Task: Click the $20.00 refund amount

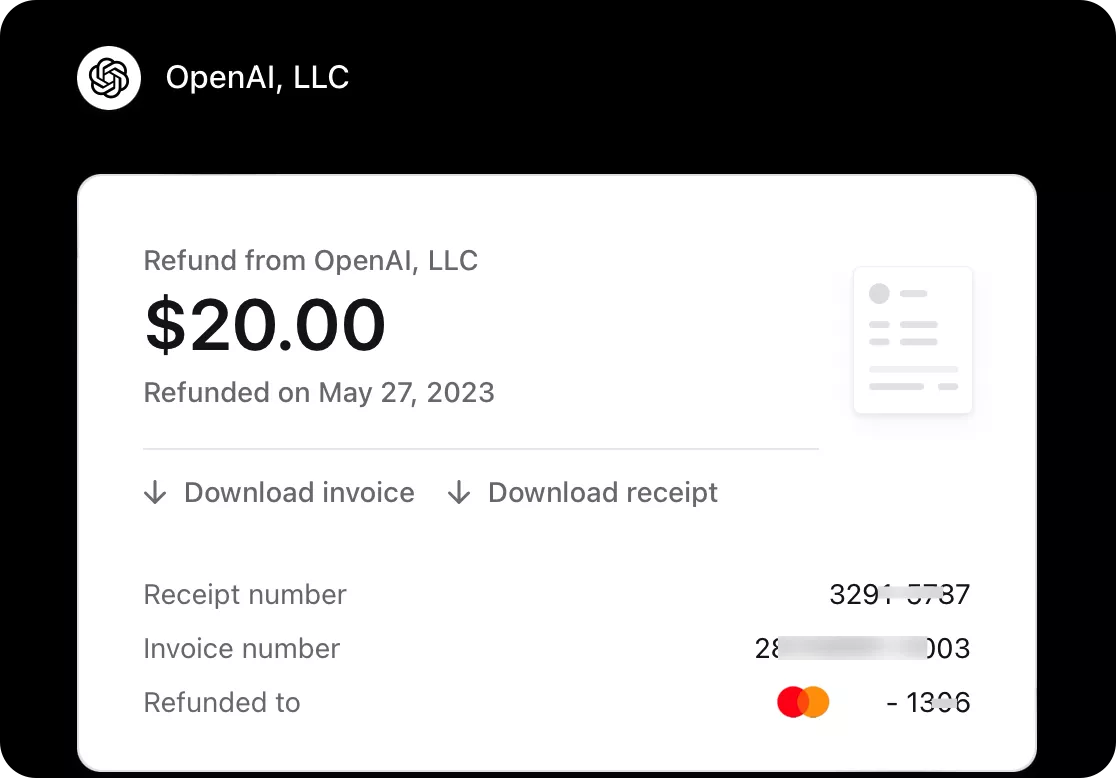Action: point(265,325)
